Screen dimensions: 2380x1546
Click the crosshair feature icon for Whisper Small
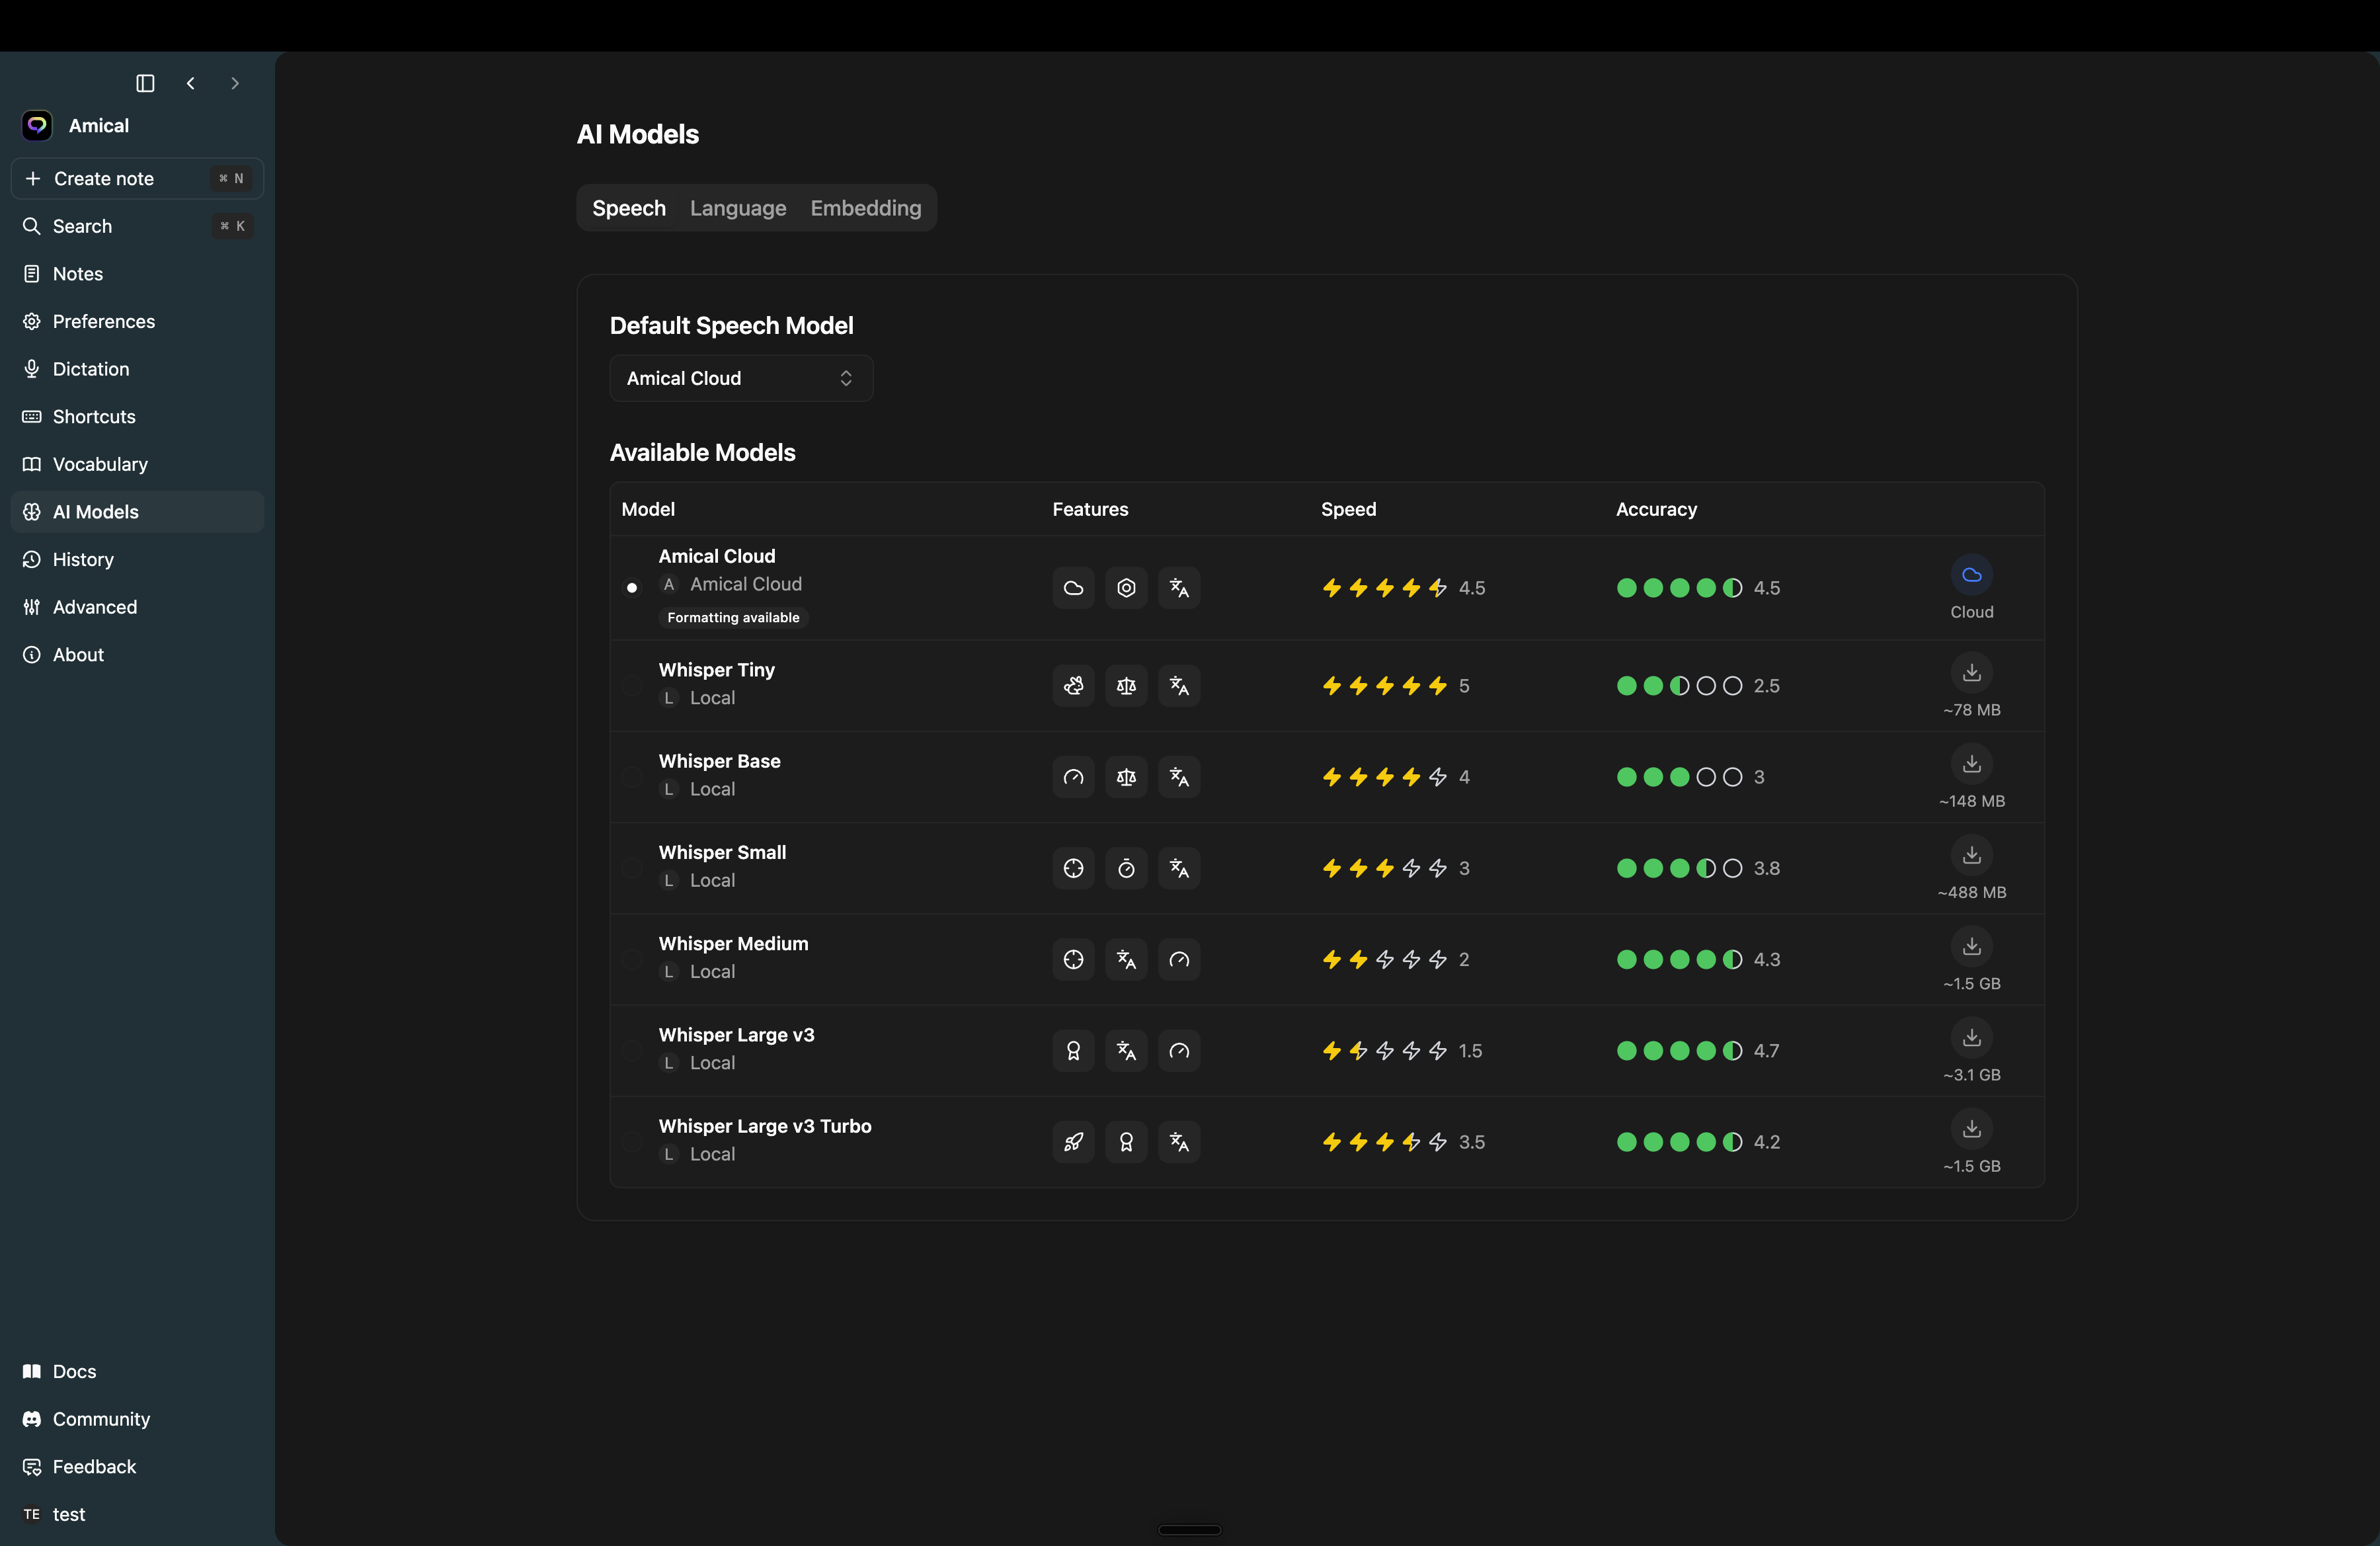pyautogui.click(x=1073, y=868)
